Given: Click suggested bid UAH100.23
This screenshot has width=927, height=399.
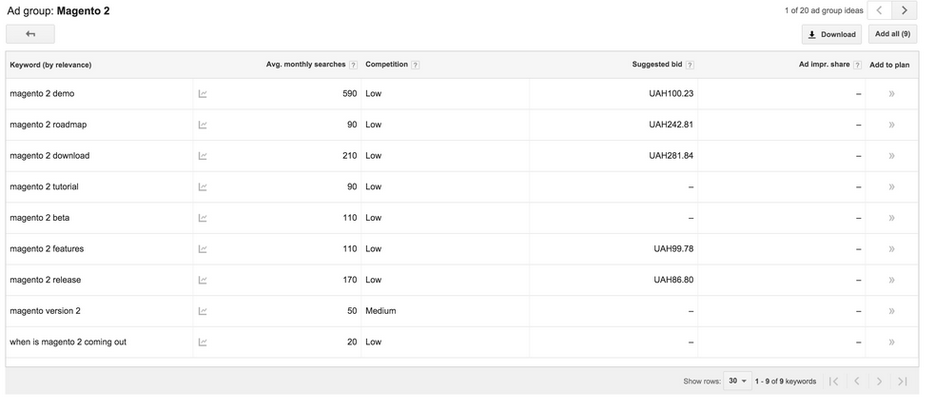Looking at the screenshot, I should click(671, 93).
